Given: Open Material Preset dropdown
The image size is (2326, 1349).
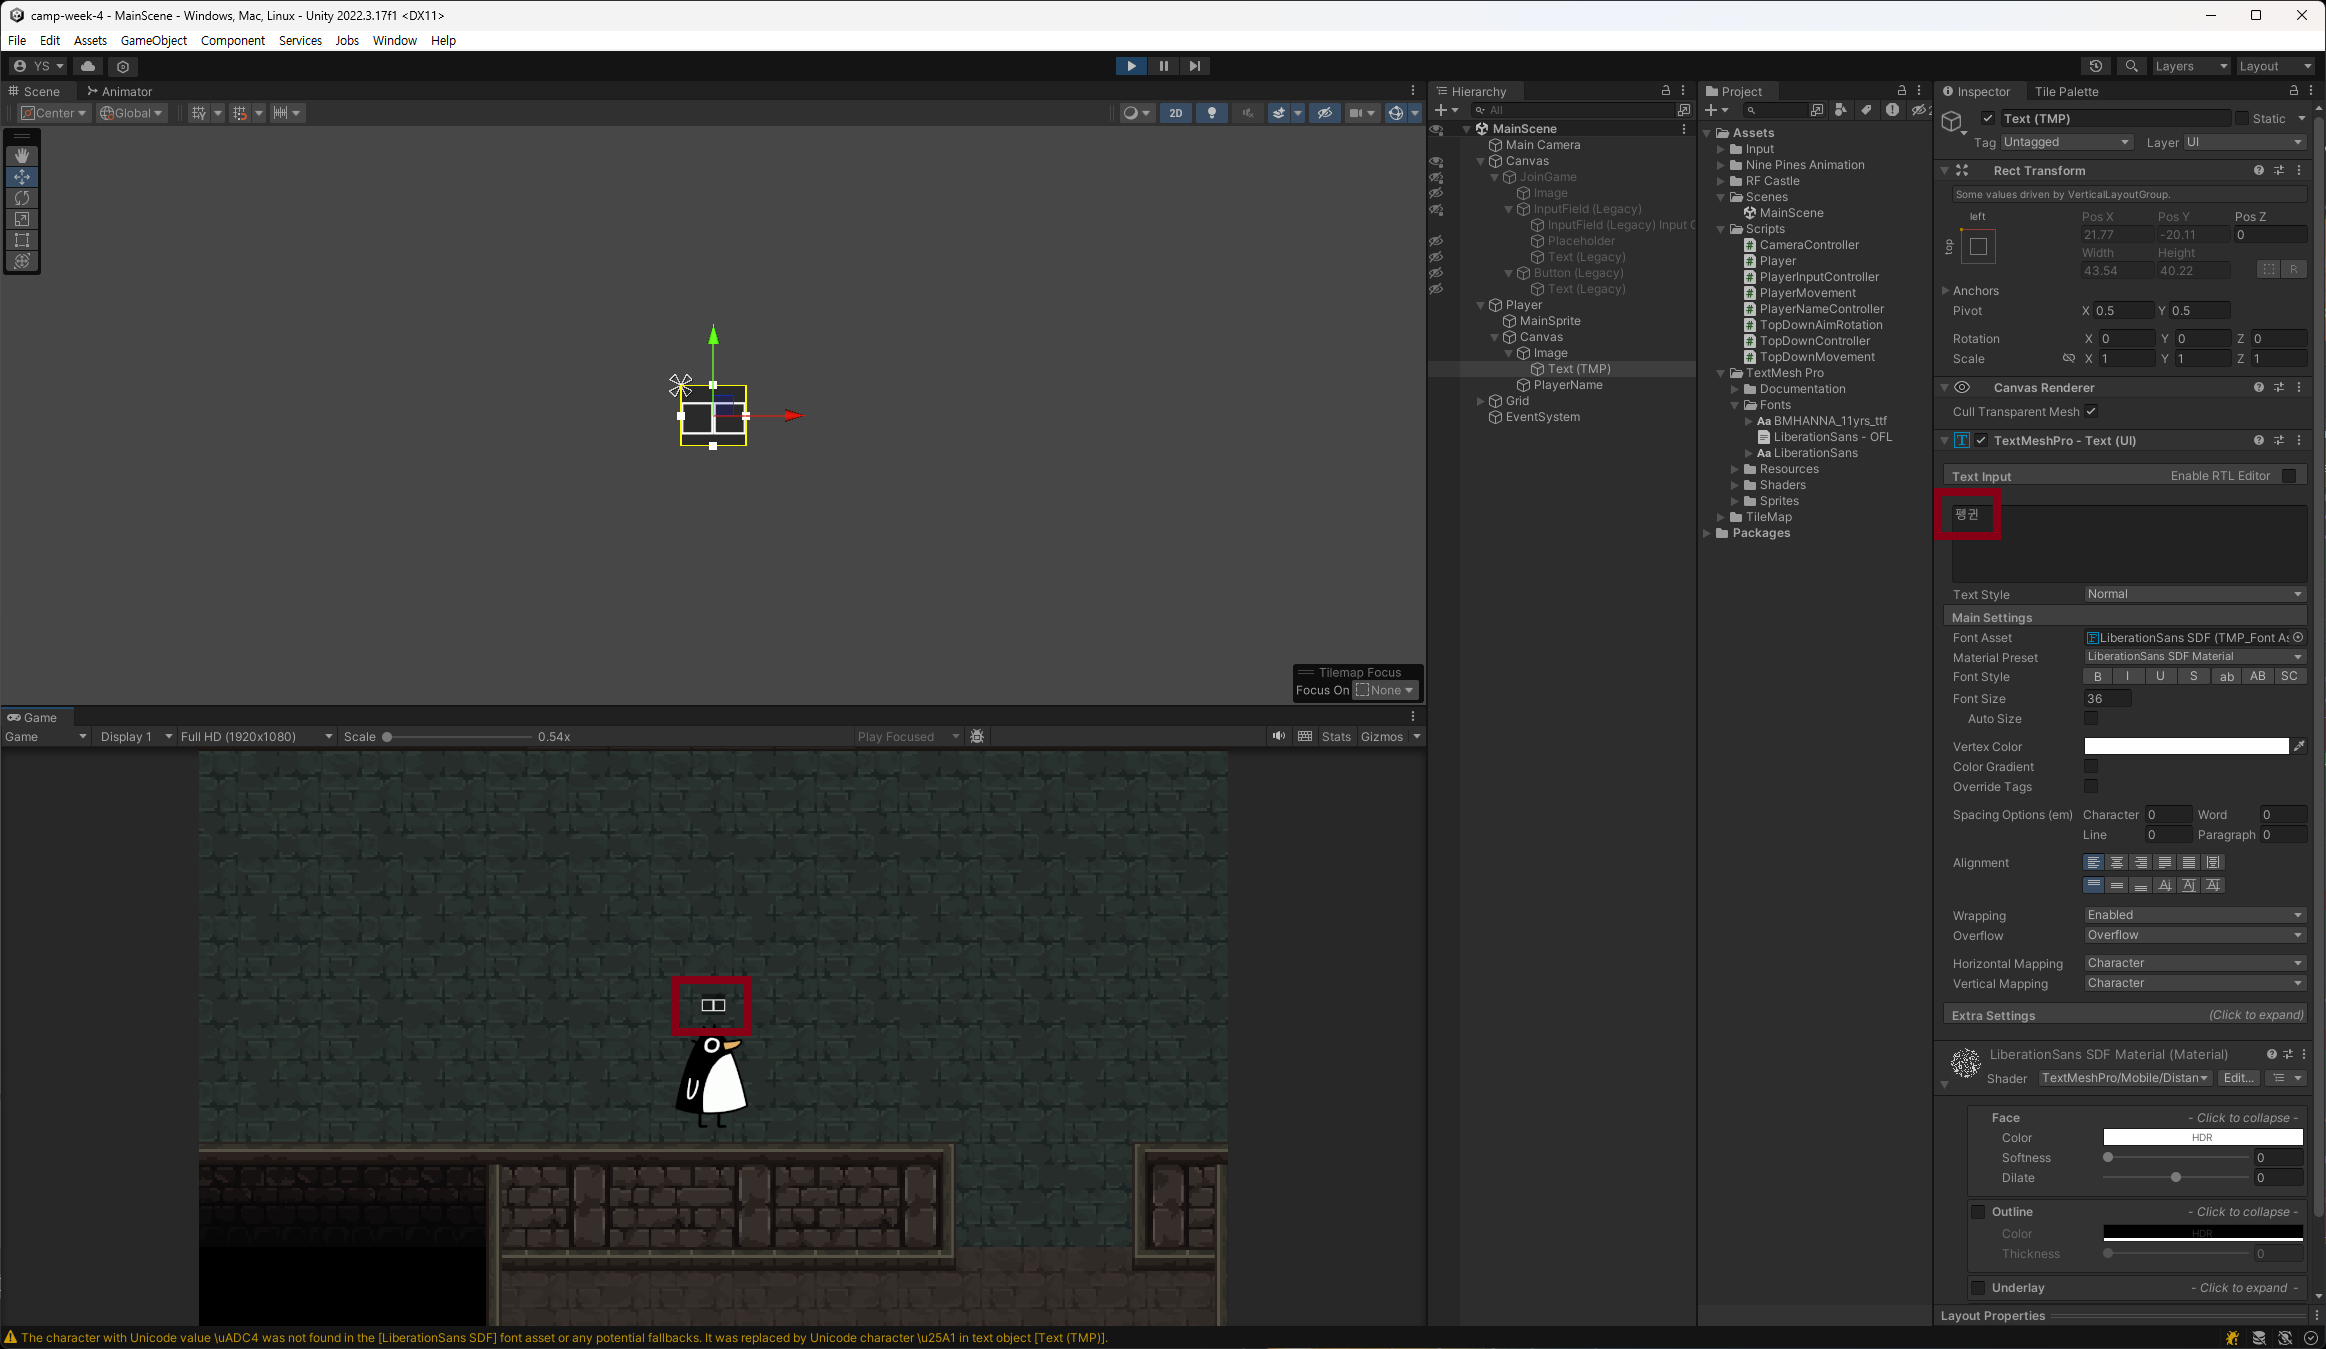Looking at the screenshot, I should [x=2195, y=656].
